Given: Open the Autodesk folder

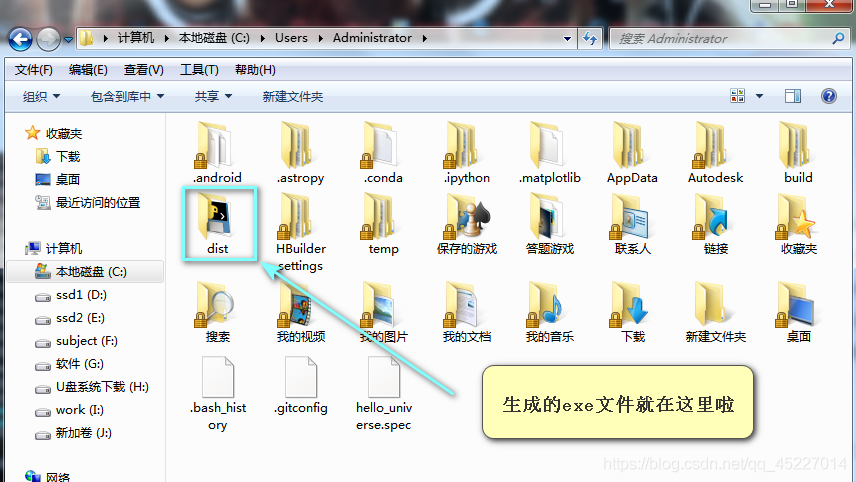Looking at the screenshot, I should [715, 150].
